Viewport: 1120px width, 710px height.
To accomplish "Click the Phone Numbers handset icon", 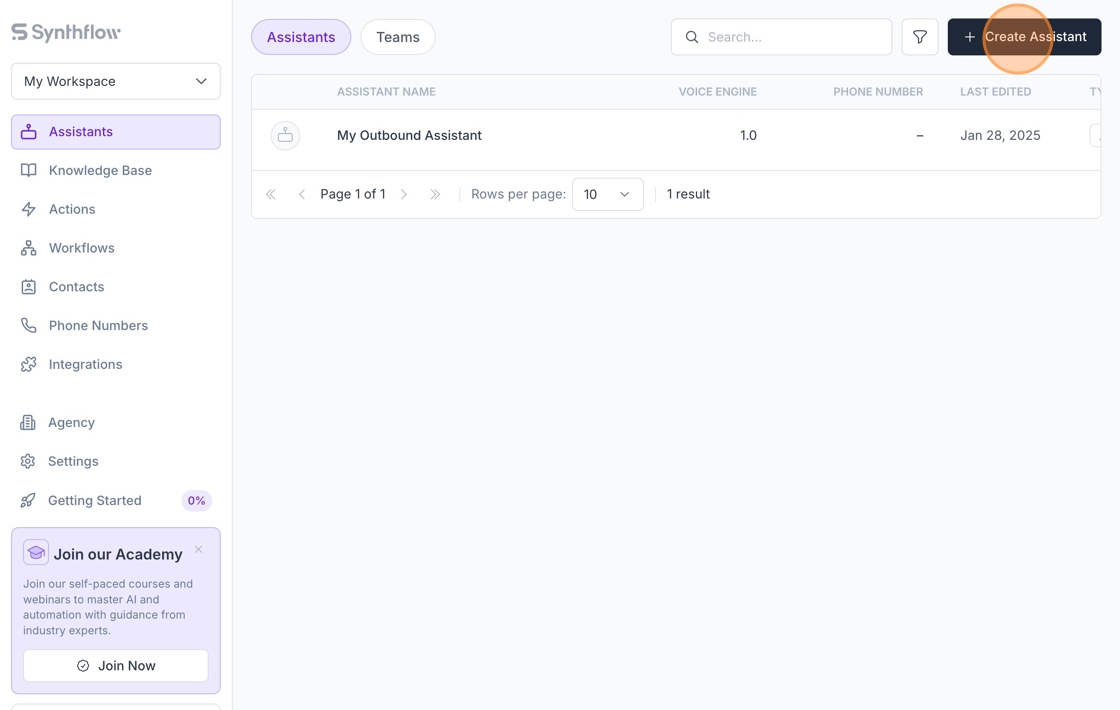I will [29, 326].
